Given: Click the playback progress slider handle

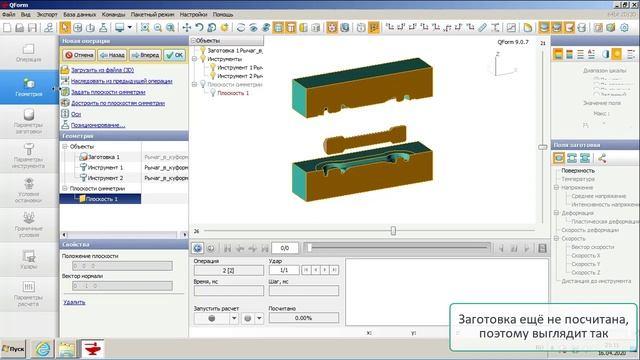Looking at the screenshot, I should pyautogui.click(x=309, y=248).
